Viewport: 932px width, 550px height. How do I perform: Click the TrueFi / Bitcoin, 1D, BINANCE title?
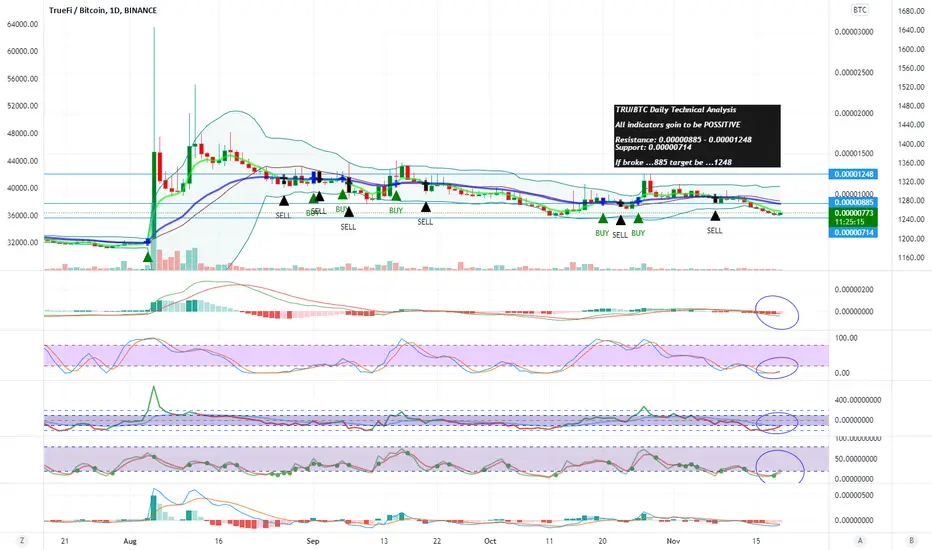pyautogui.click(x=103, y=10)
